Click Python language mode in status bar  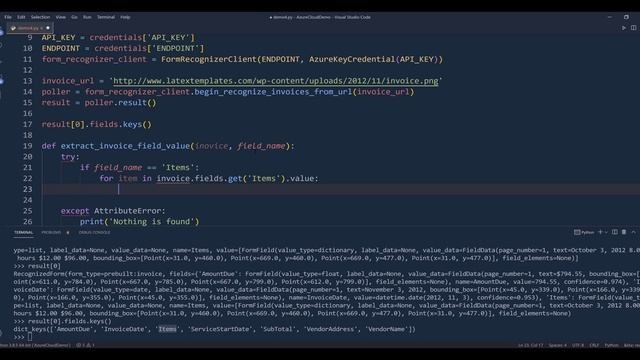click(x=611, y=345)
